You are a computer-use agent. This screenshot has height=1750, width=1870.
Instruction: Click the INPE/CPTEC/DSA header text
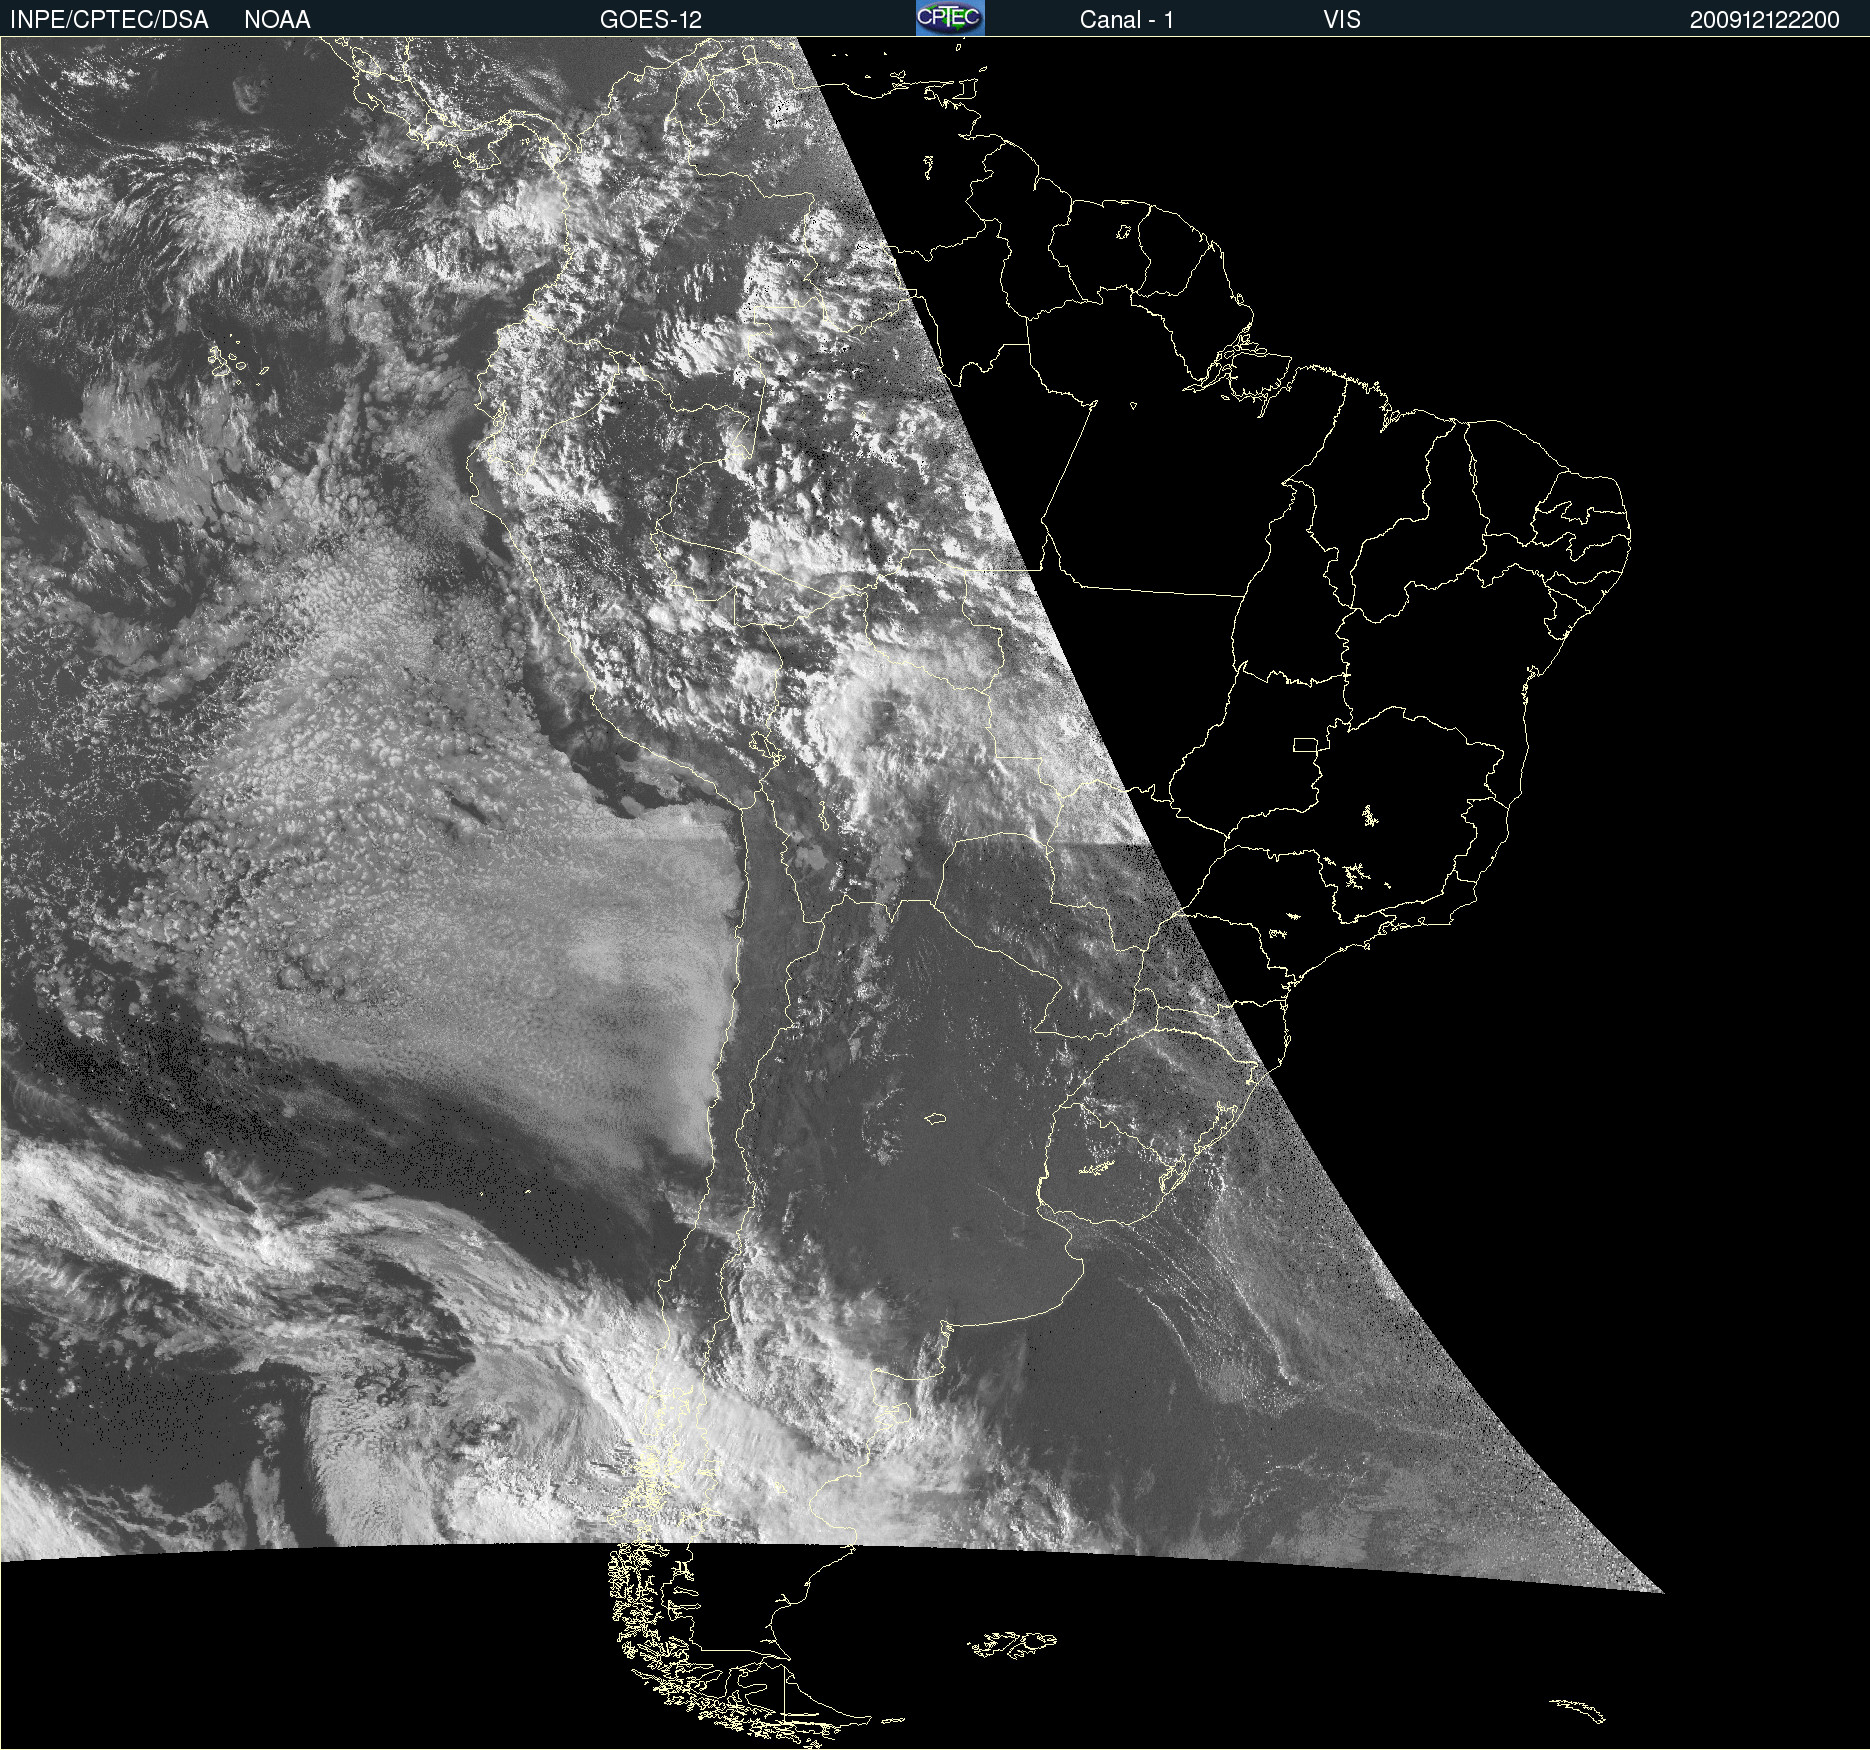click(109, 20)
